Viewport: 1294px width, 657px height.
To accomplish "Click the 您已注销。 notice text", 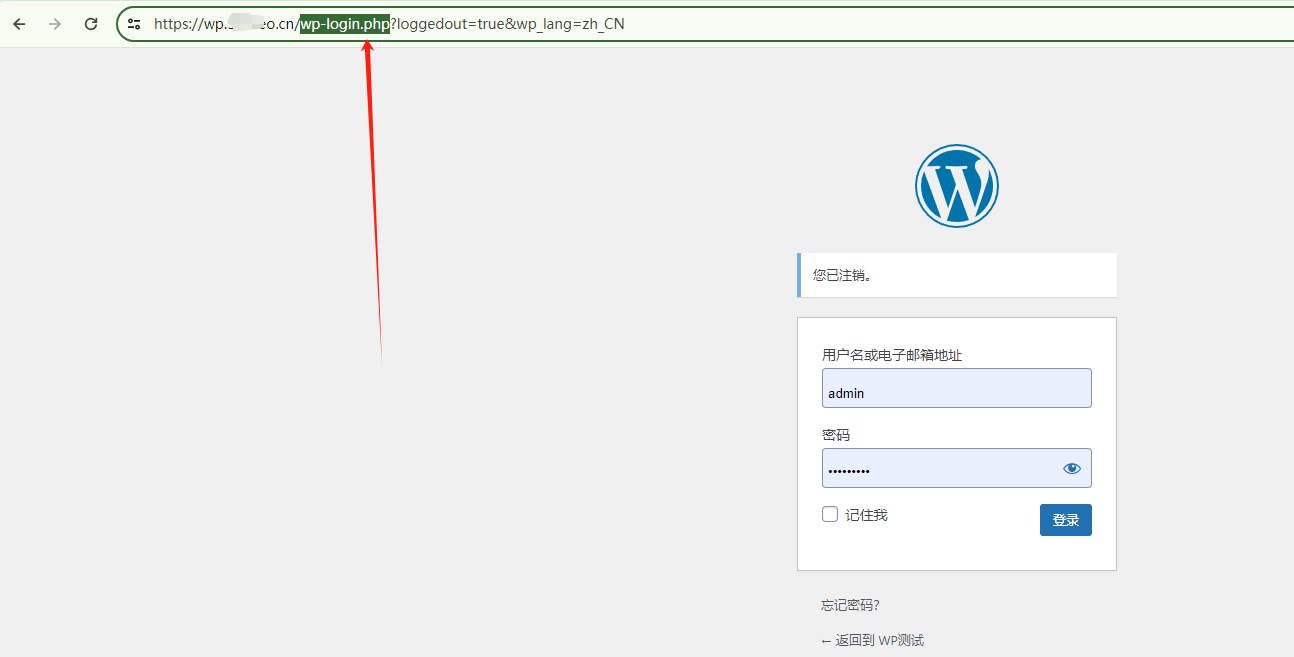I will tap(842, 275).
